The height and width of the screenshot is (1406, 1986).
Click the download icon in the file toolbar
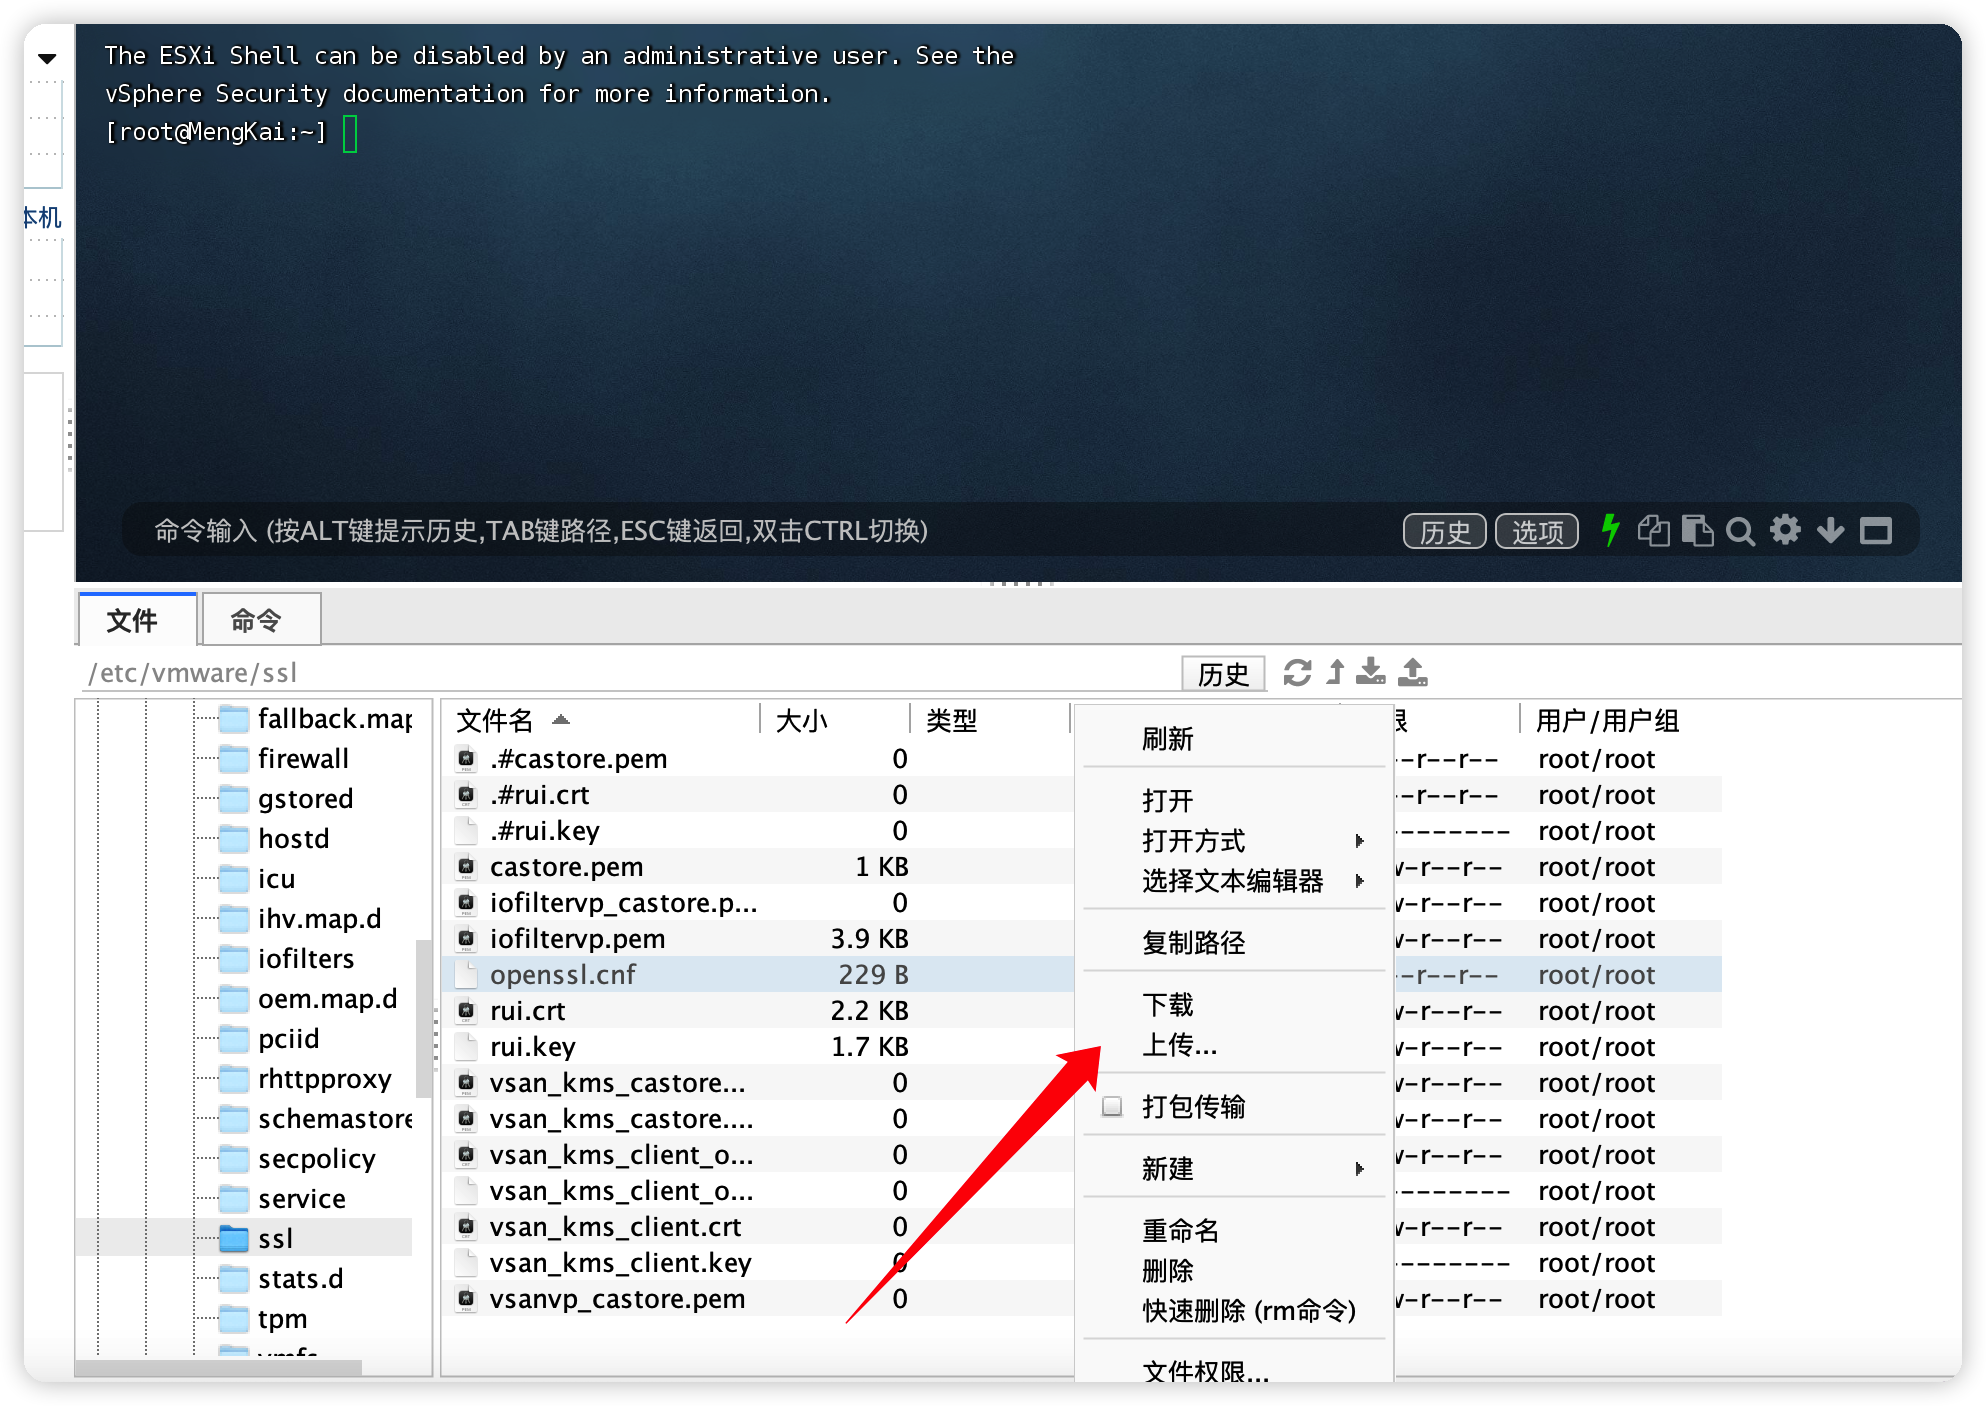click(x=1371, y=672)
